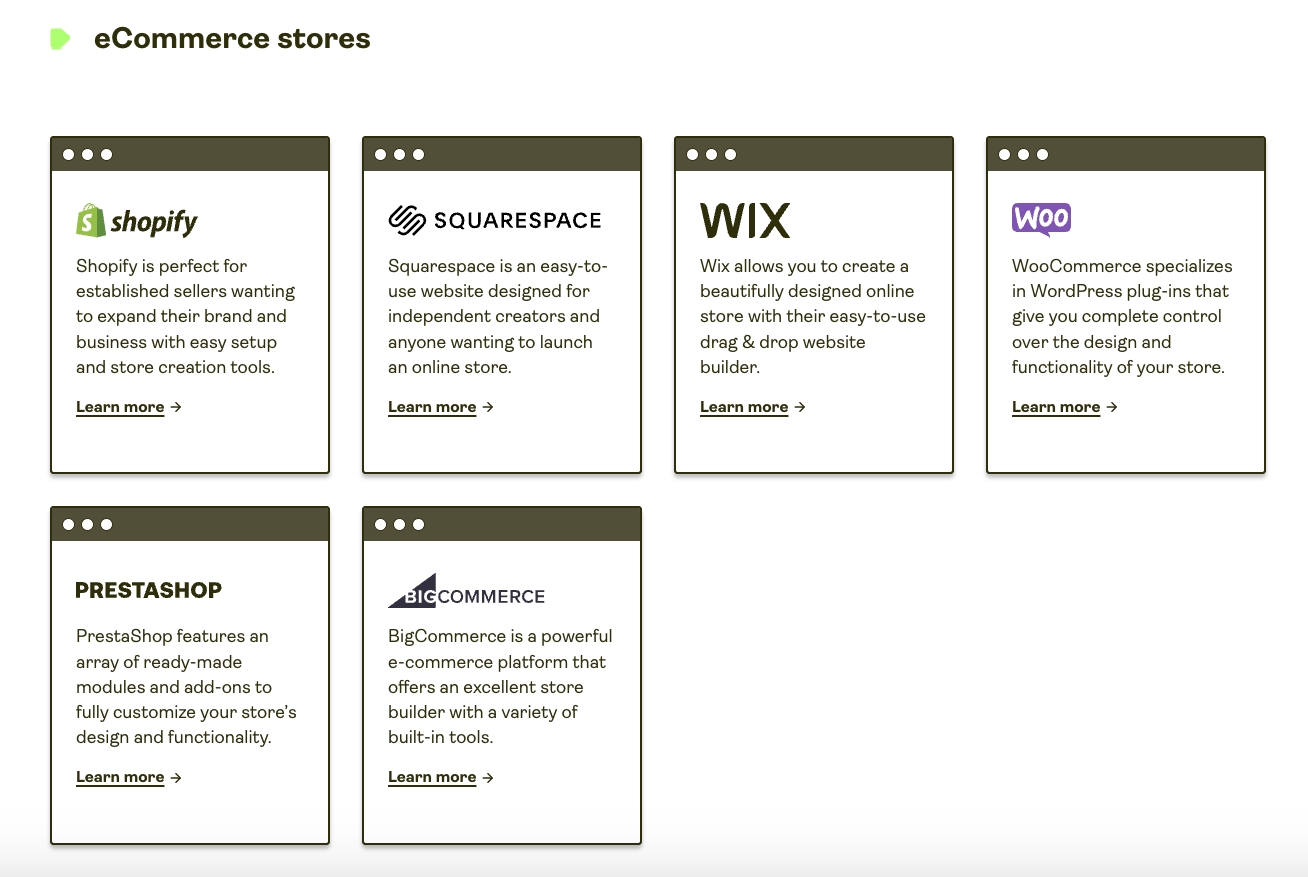Click the arrow icon after Shopify's Learn more

click(x=176, y=407)
